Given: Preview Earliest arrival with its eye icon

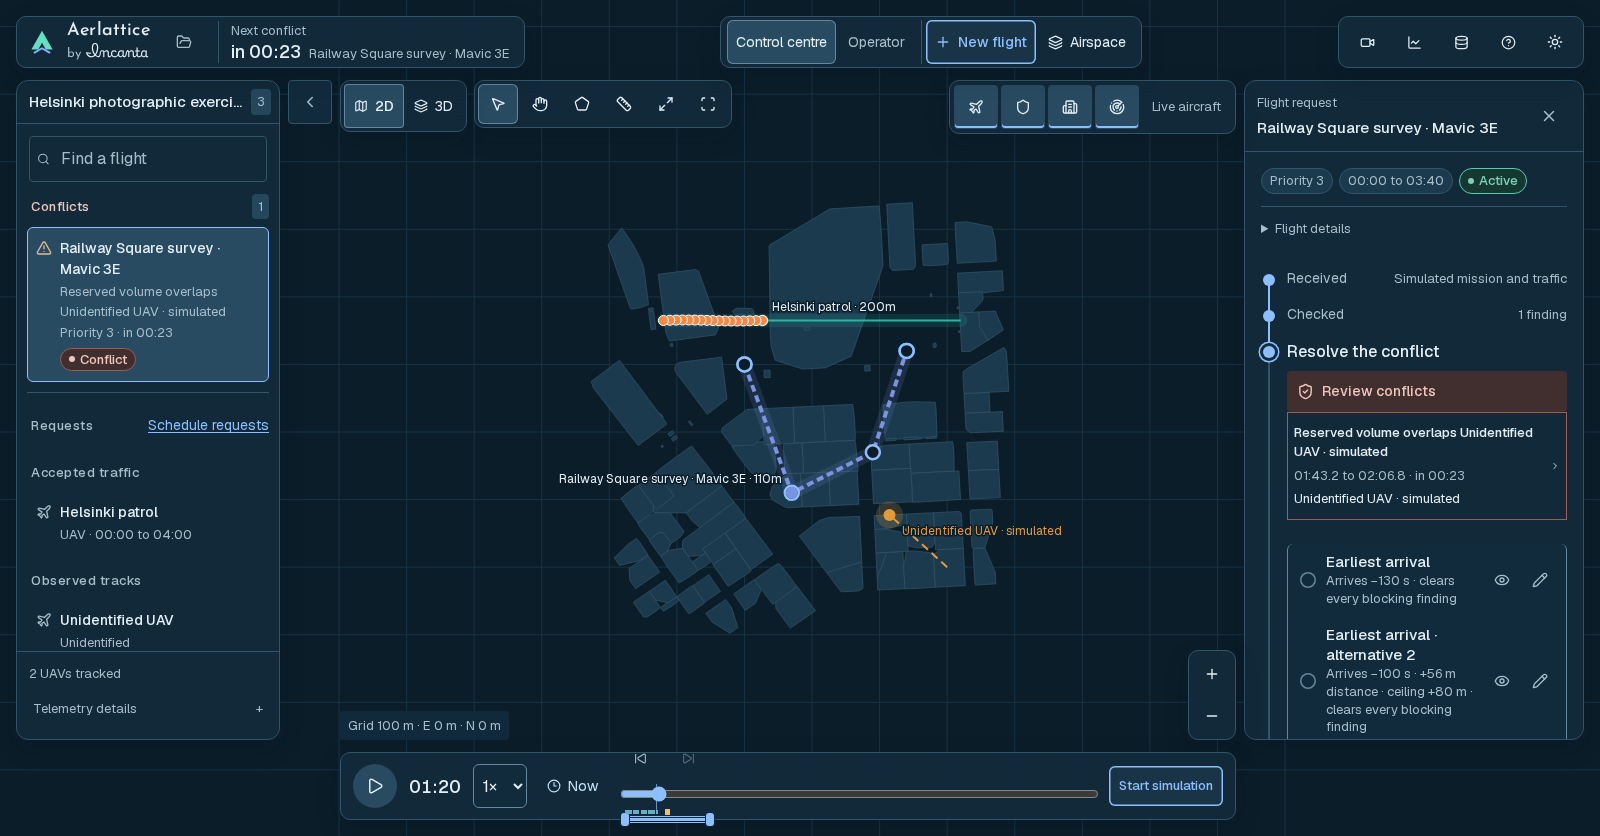Looking at the screenshot, I should click(x=1502, y=580).
